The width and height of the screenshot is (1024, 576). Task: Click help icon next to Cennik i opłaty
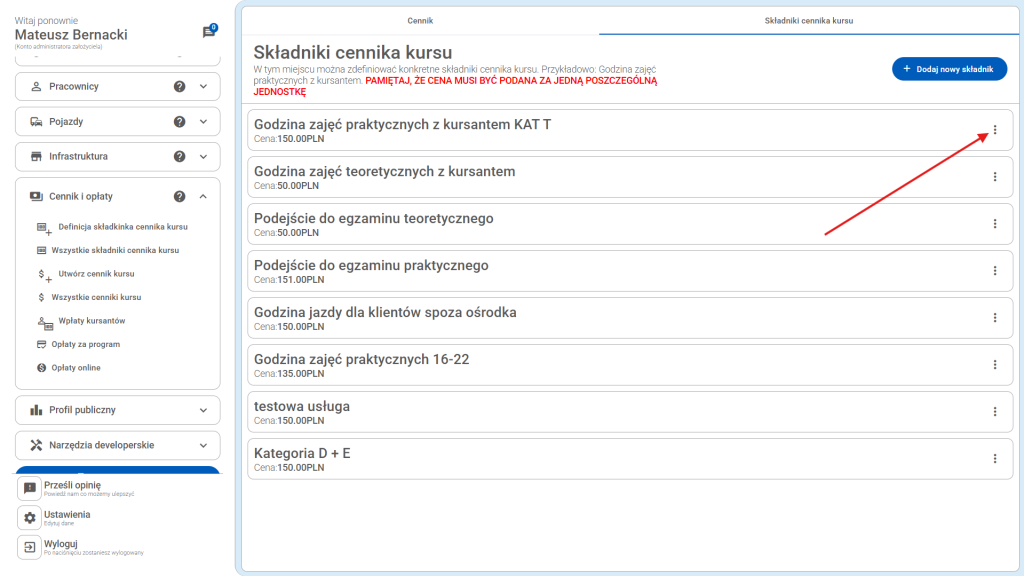[x=180, y=197]
